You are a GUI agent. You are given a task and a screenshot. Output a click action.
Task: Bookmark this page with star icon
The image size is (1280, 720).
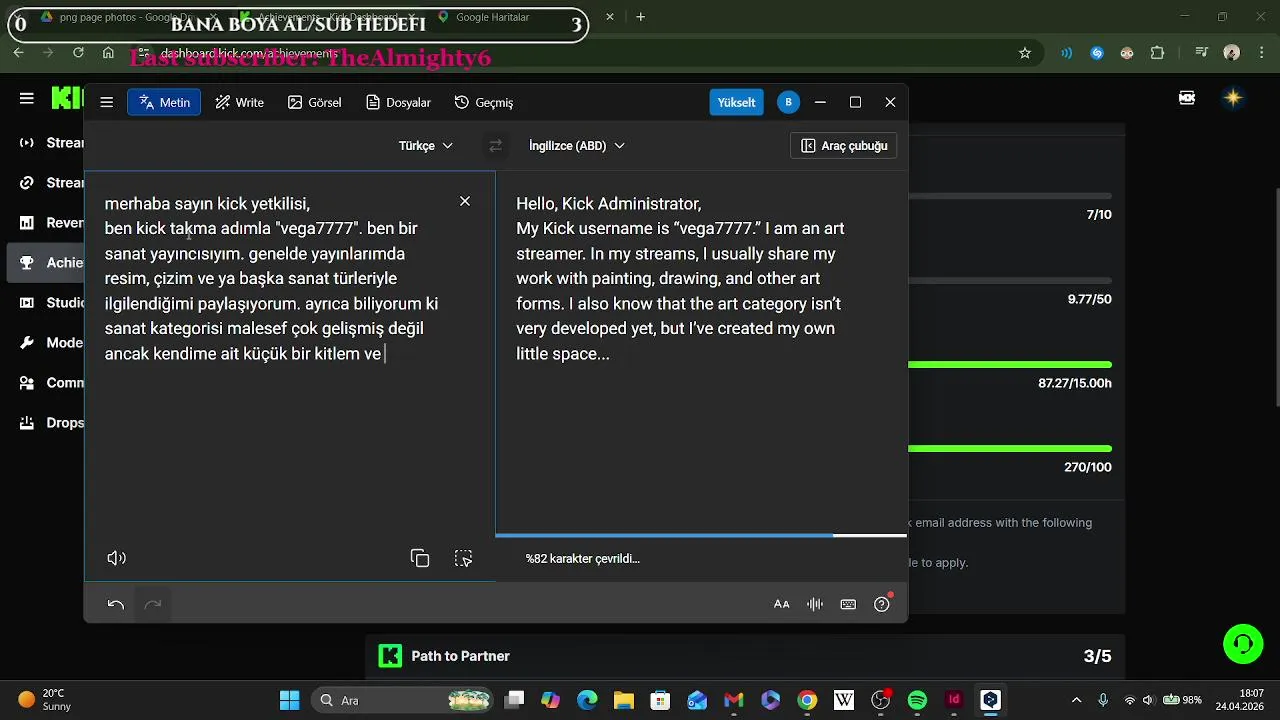point(1025,53)
